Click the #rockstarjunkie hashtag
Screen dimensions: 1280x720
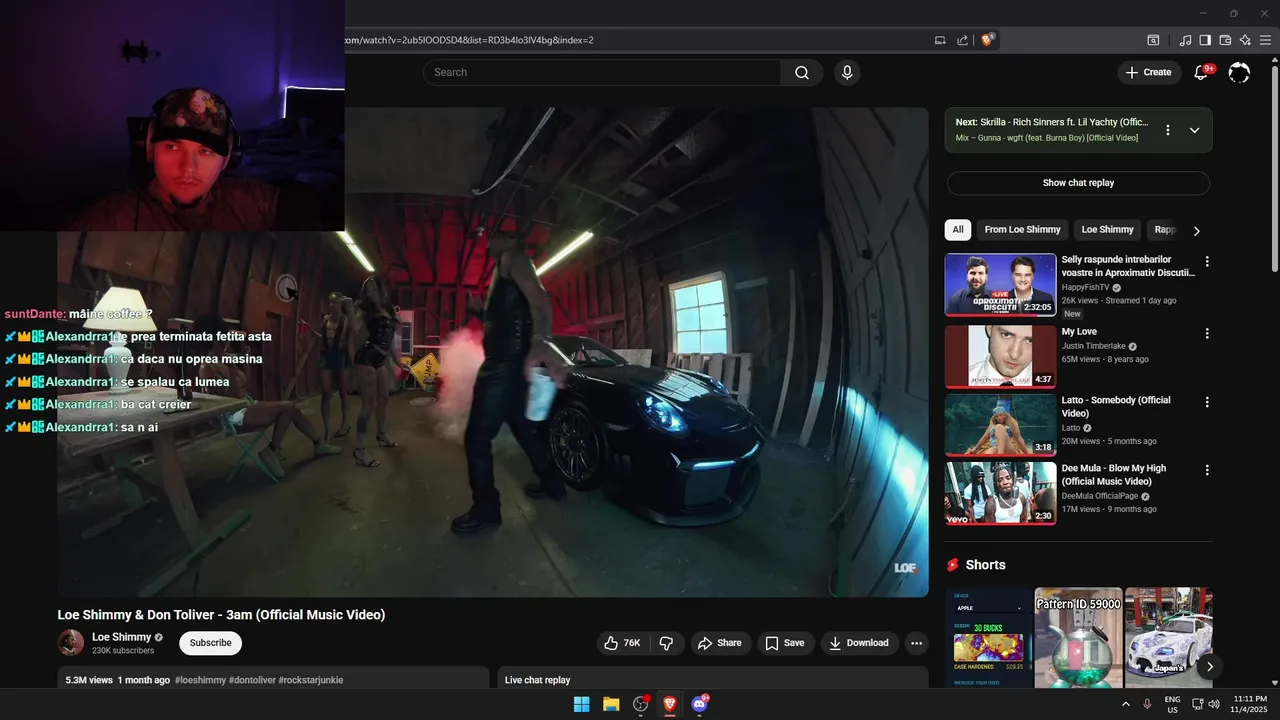pos(311,680)
